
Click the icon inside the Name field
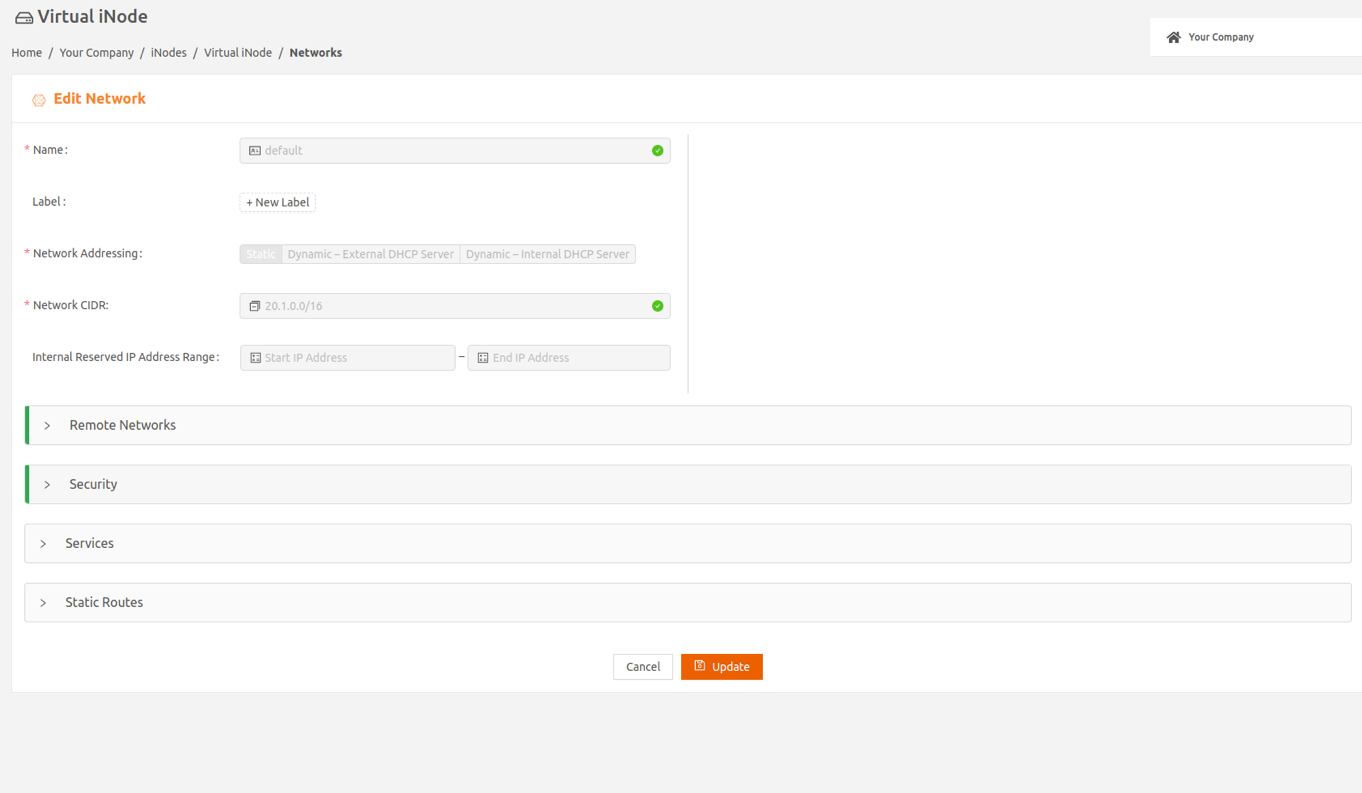pos(255,151)
